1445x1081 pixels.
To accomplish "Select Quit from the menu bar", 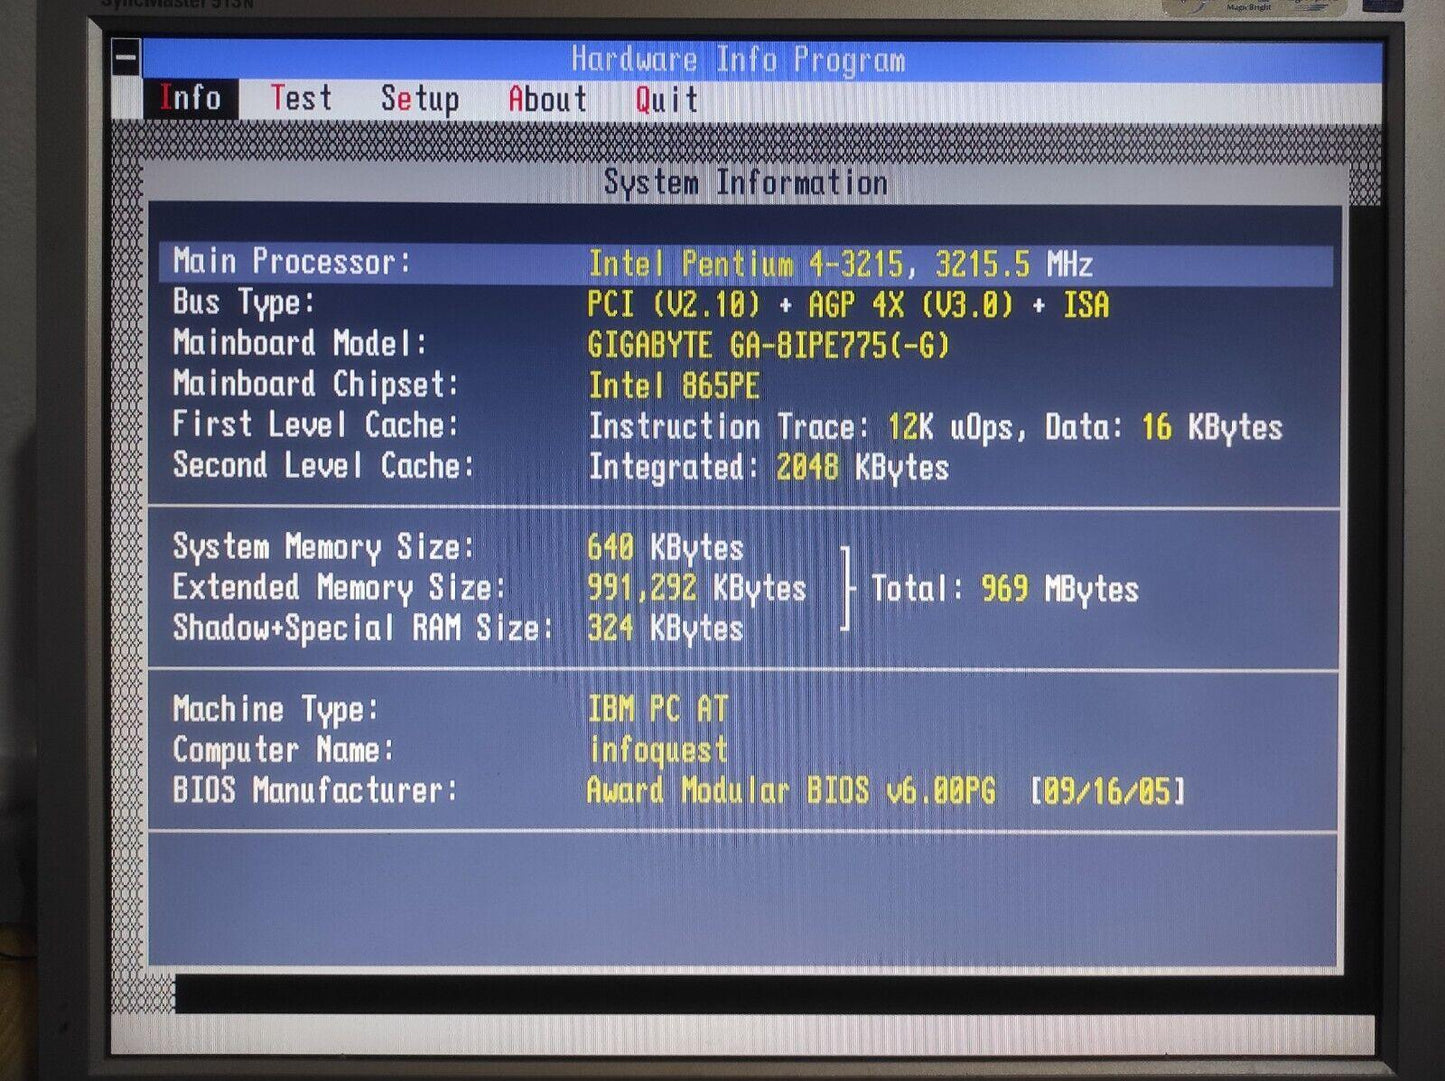I will click(666, 99).
